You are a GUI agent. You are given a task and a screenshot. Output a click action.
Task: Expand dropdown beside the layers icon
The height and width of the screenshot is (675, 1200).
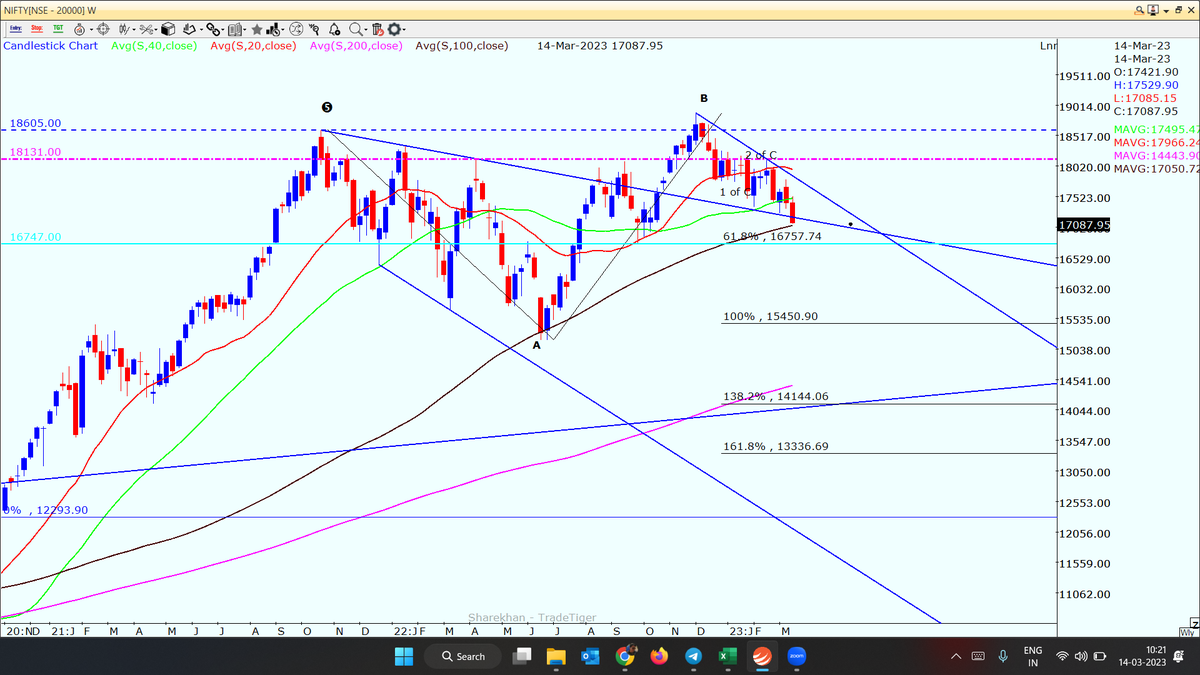coord(201,30)
